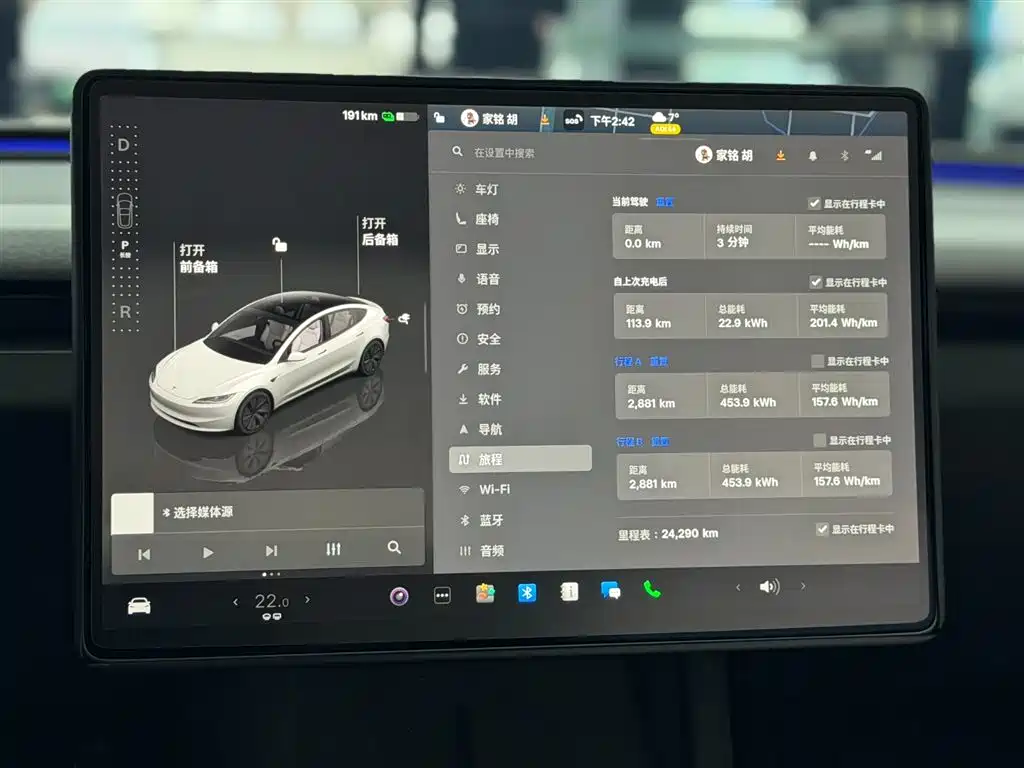Reset current drive stats via 重置
1024x768 pixels.
click(x=664, y=201)
